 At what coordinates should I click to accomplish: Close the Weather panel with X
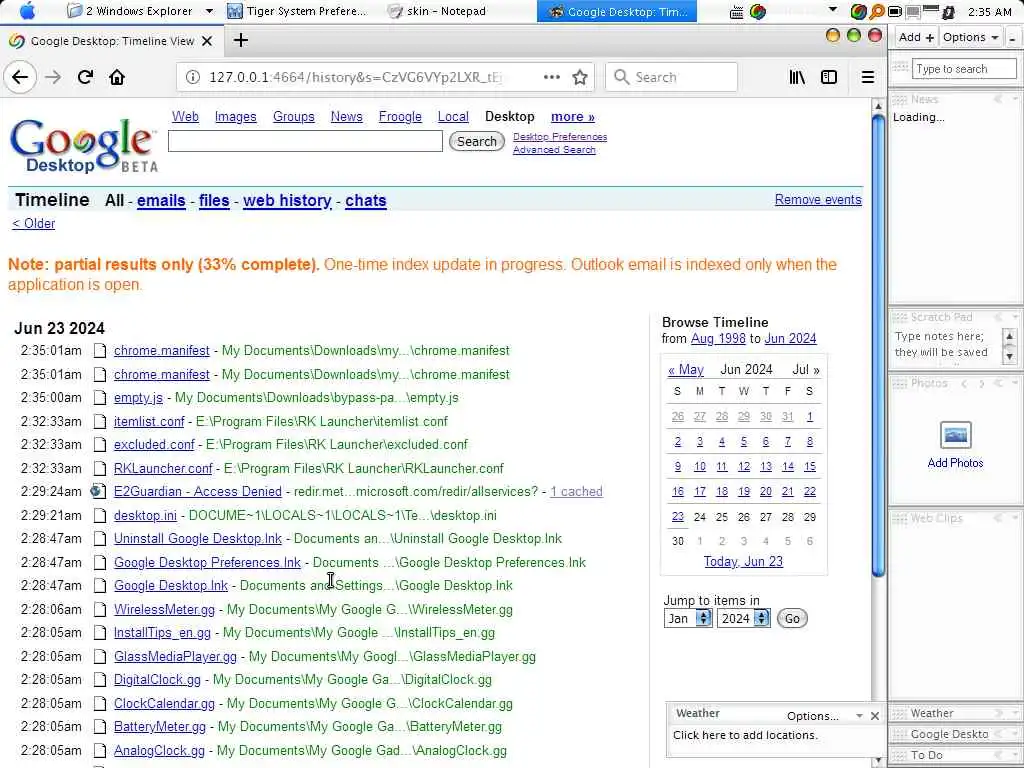tap(874, 716)
